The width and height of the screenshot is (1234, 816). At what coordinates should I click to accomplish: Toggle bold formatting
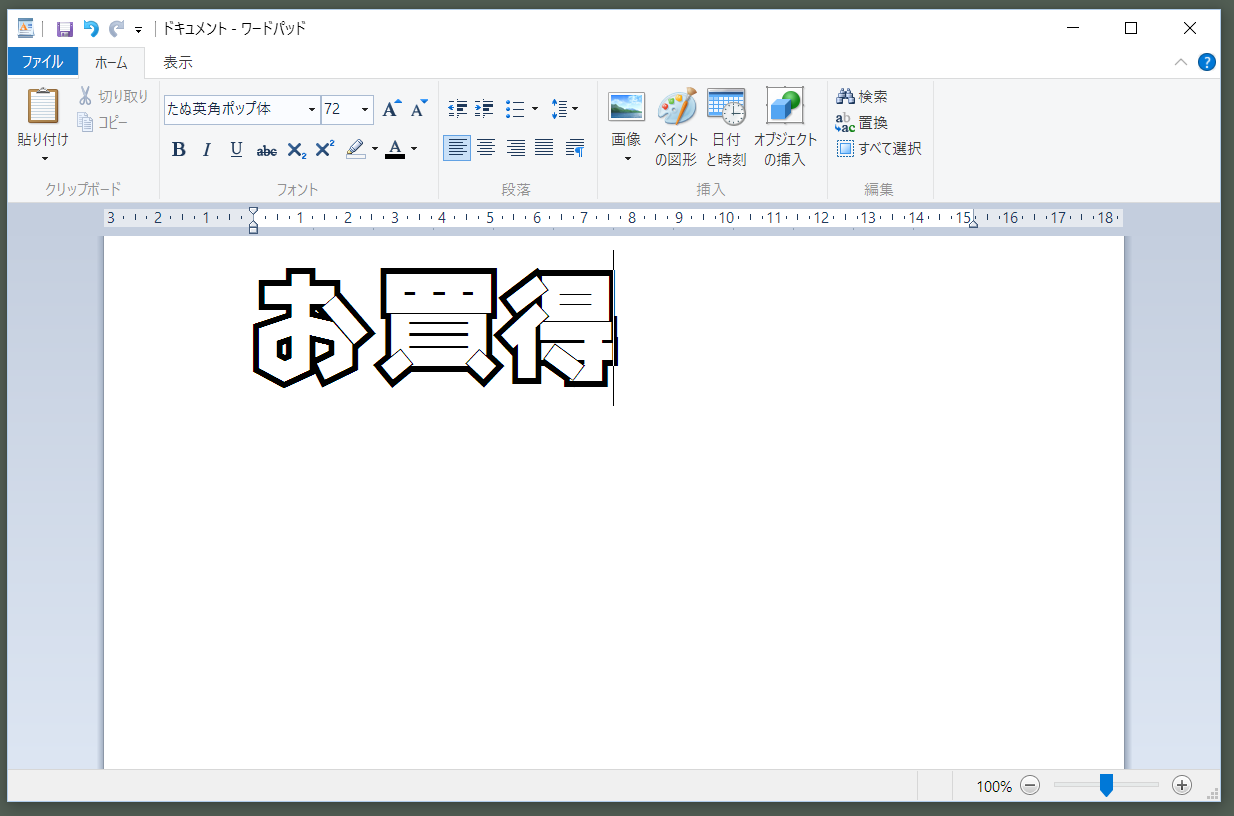pyautogui.click(x=178, y=149)
